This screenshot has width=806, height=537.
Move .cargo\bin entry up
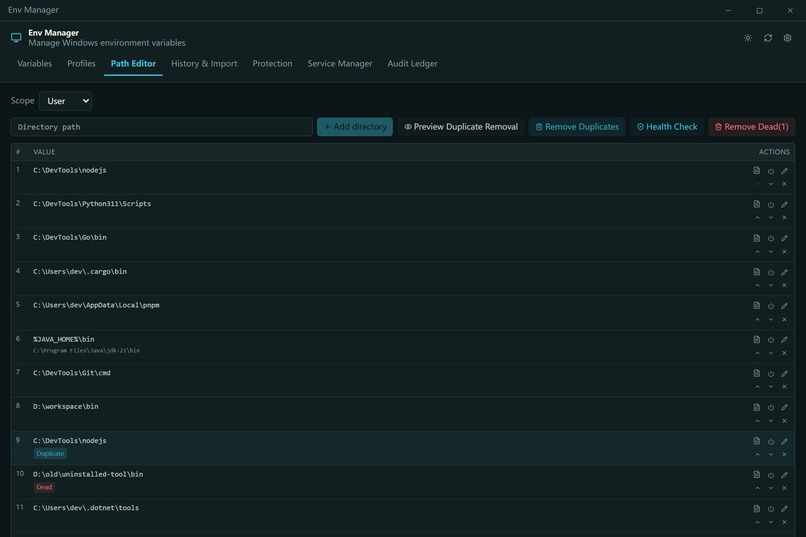click(757, 285)
